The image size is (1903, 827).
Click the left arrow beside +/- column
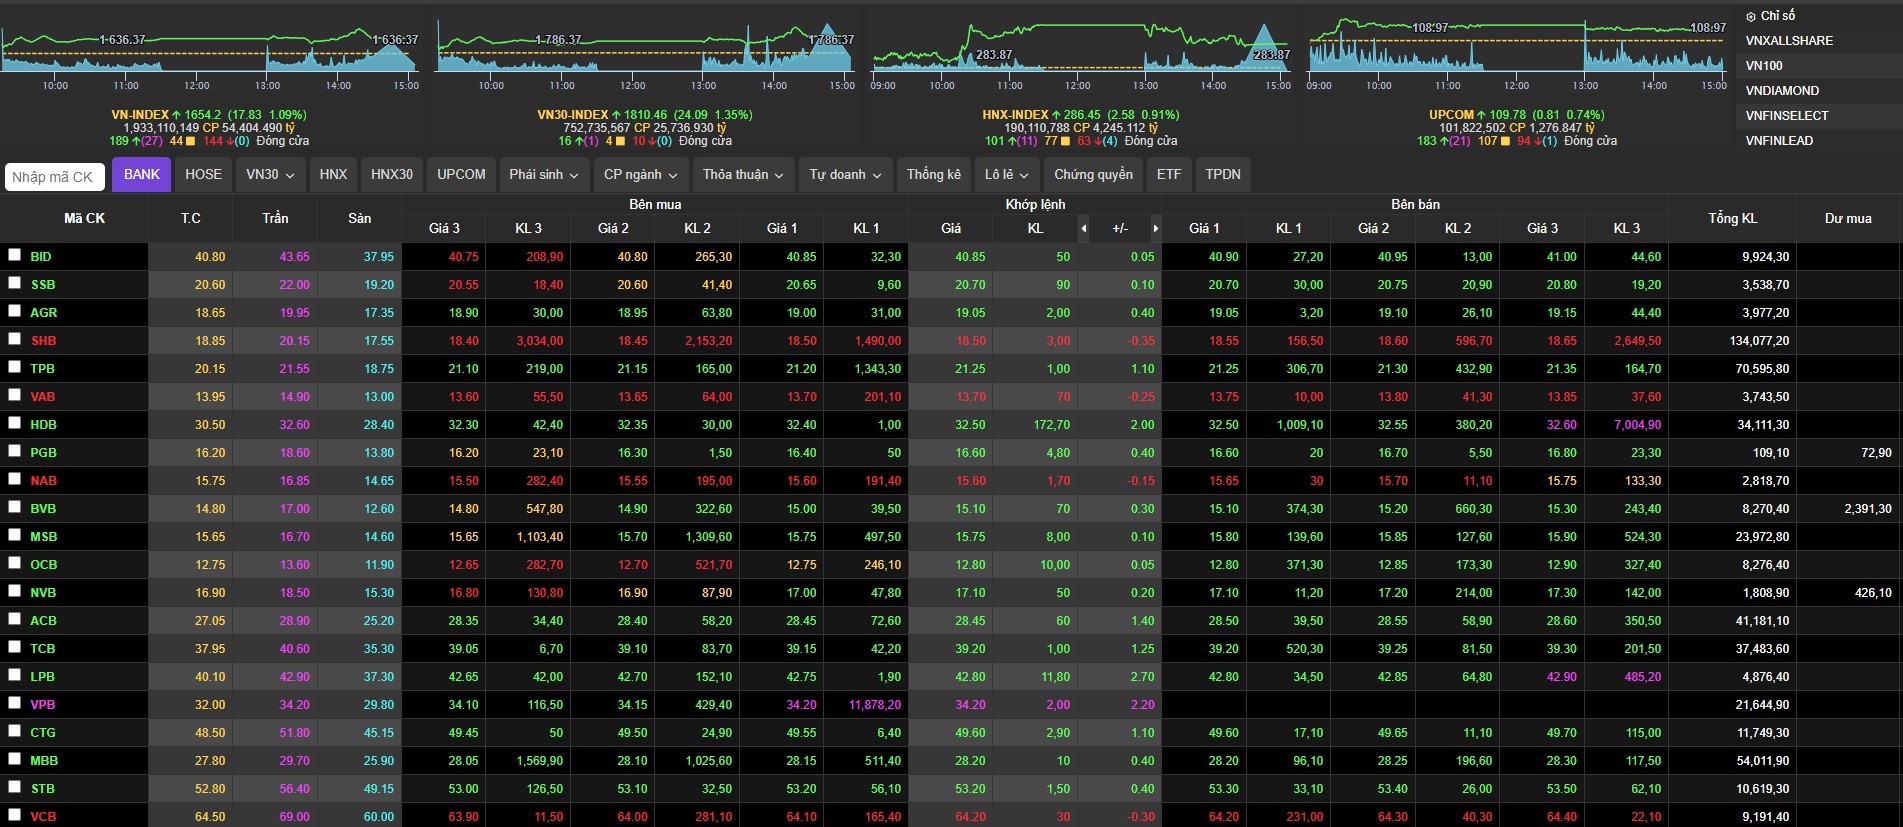point(1084,229)
